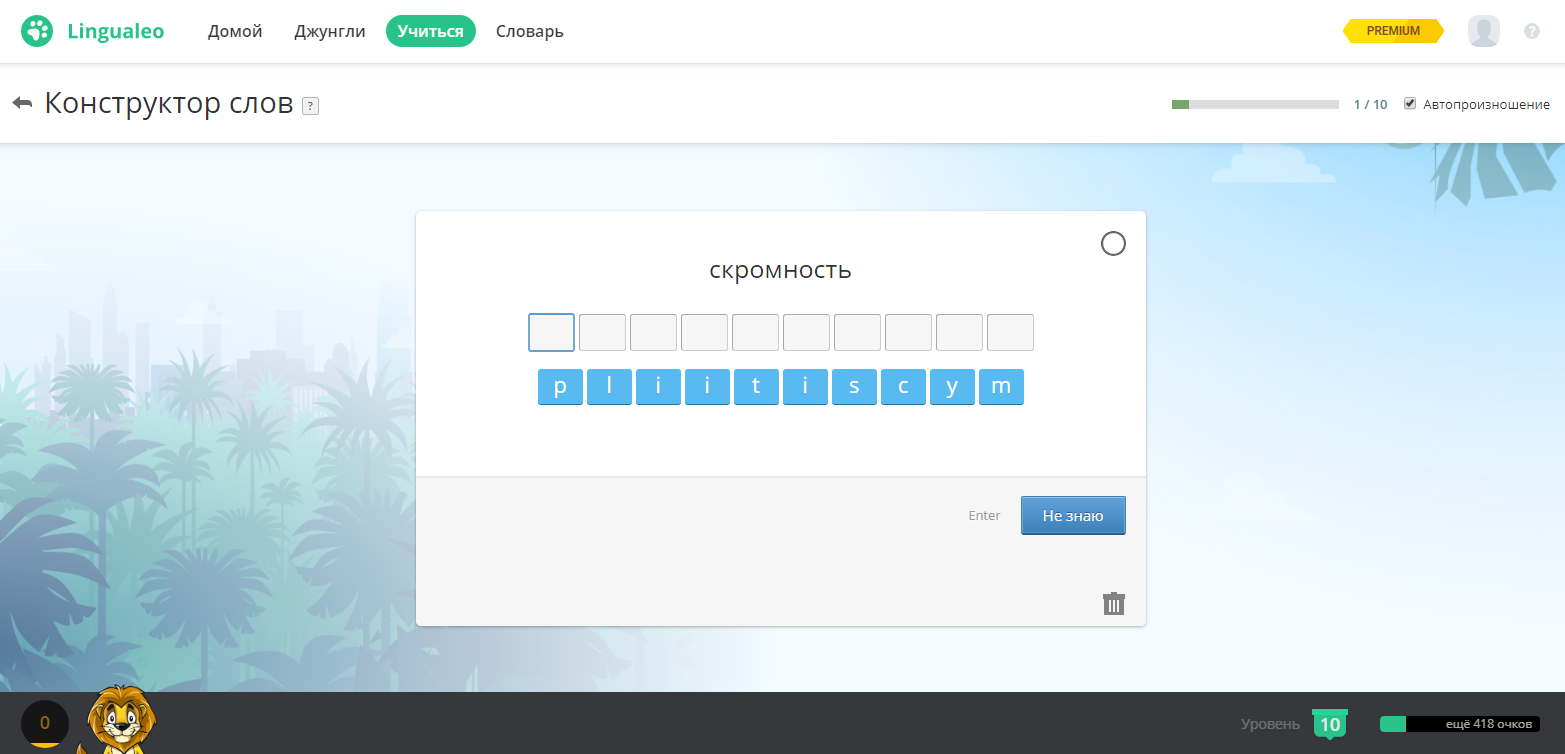Open the user profile avatar
This screenshot has height=754, width=1565.
point(1483,31)
